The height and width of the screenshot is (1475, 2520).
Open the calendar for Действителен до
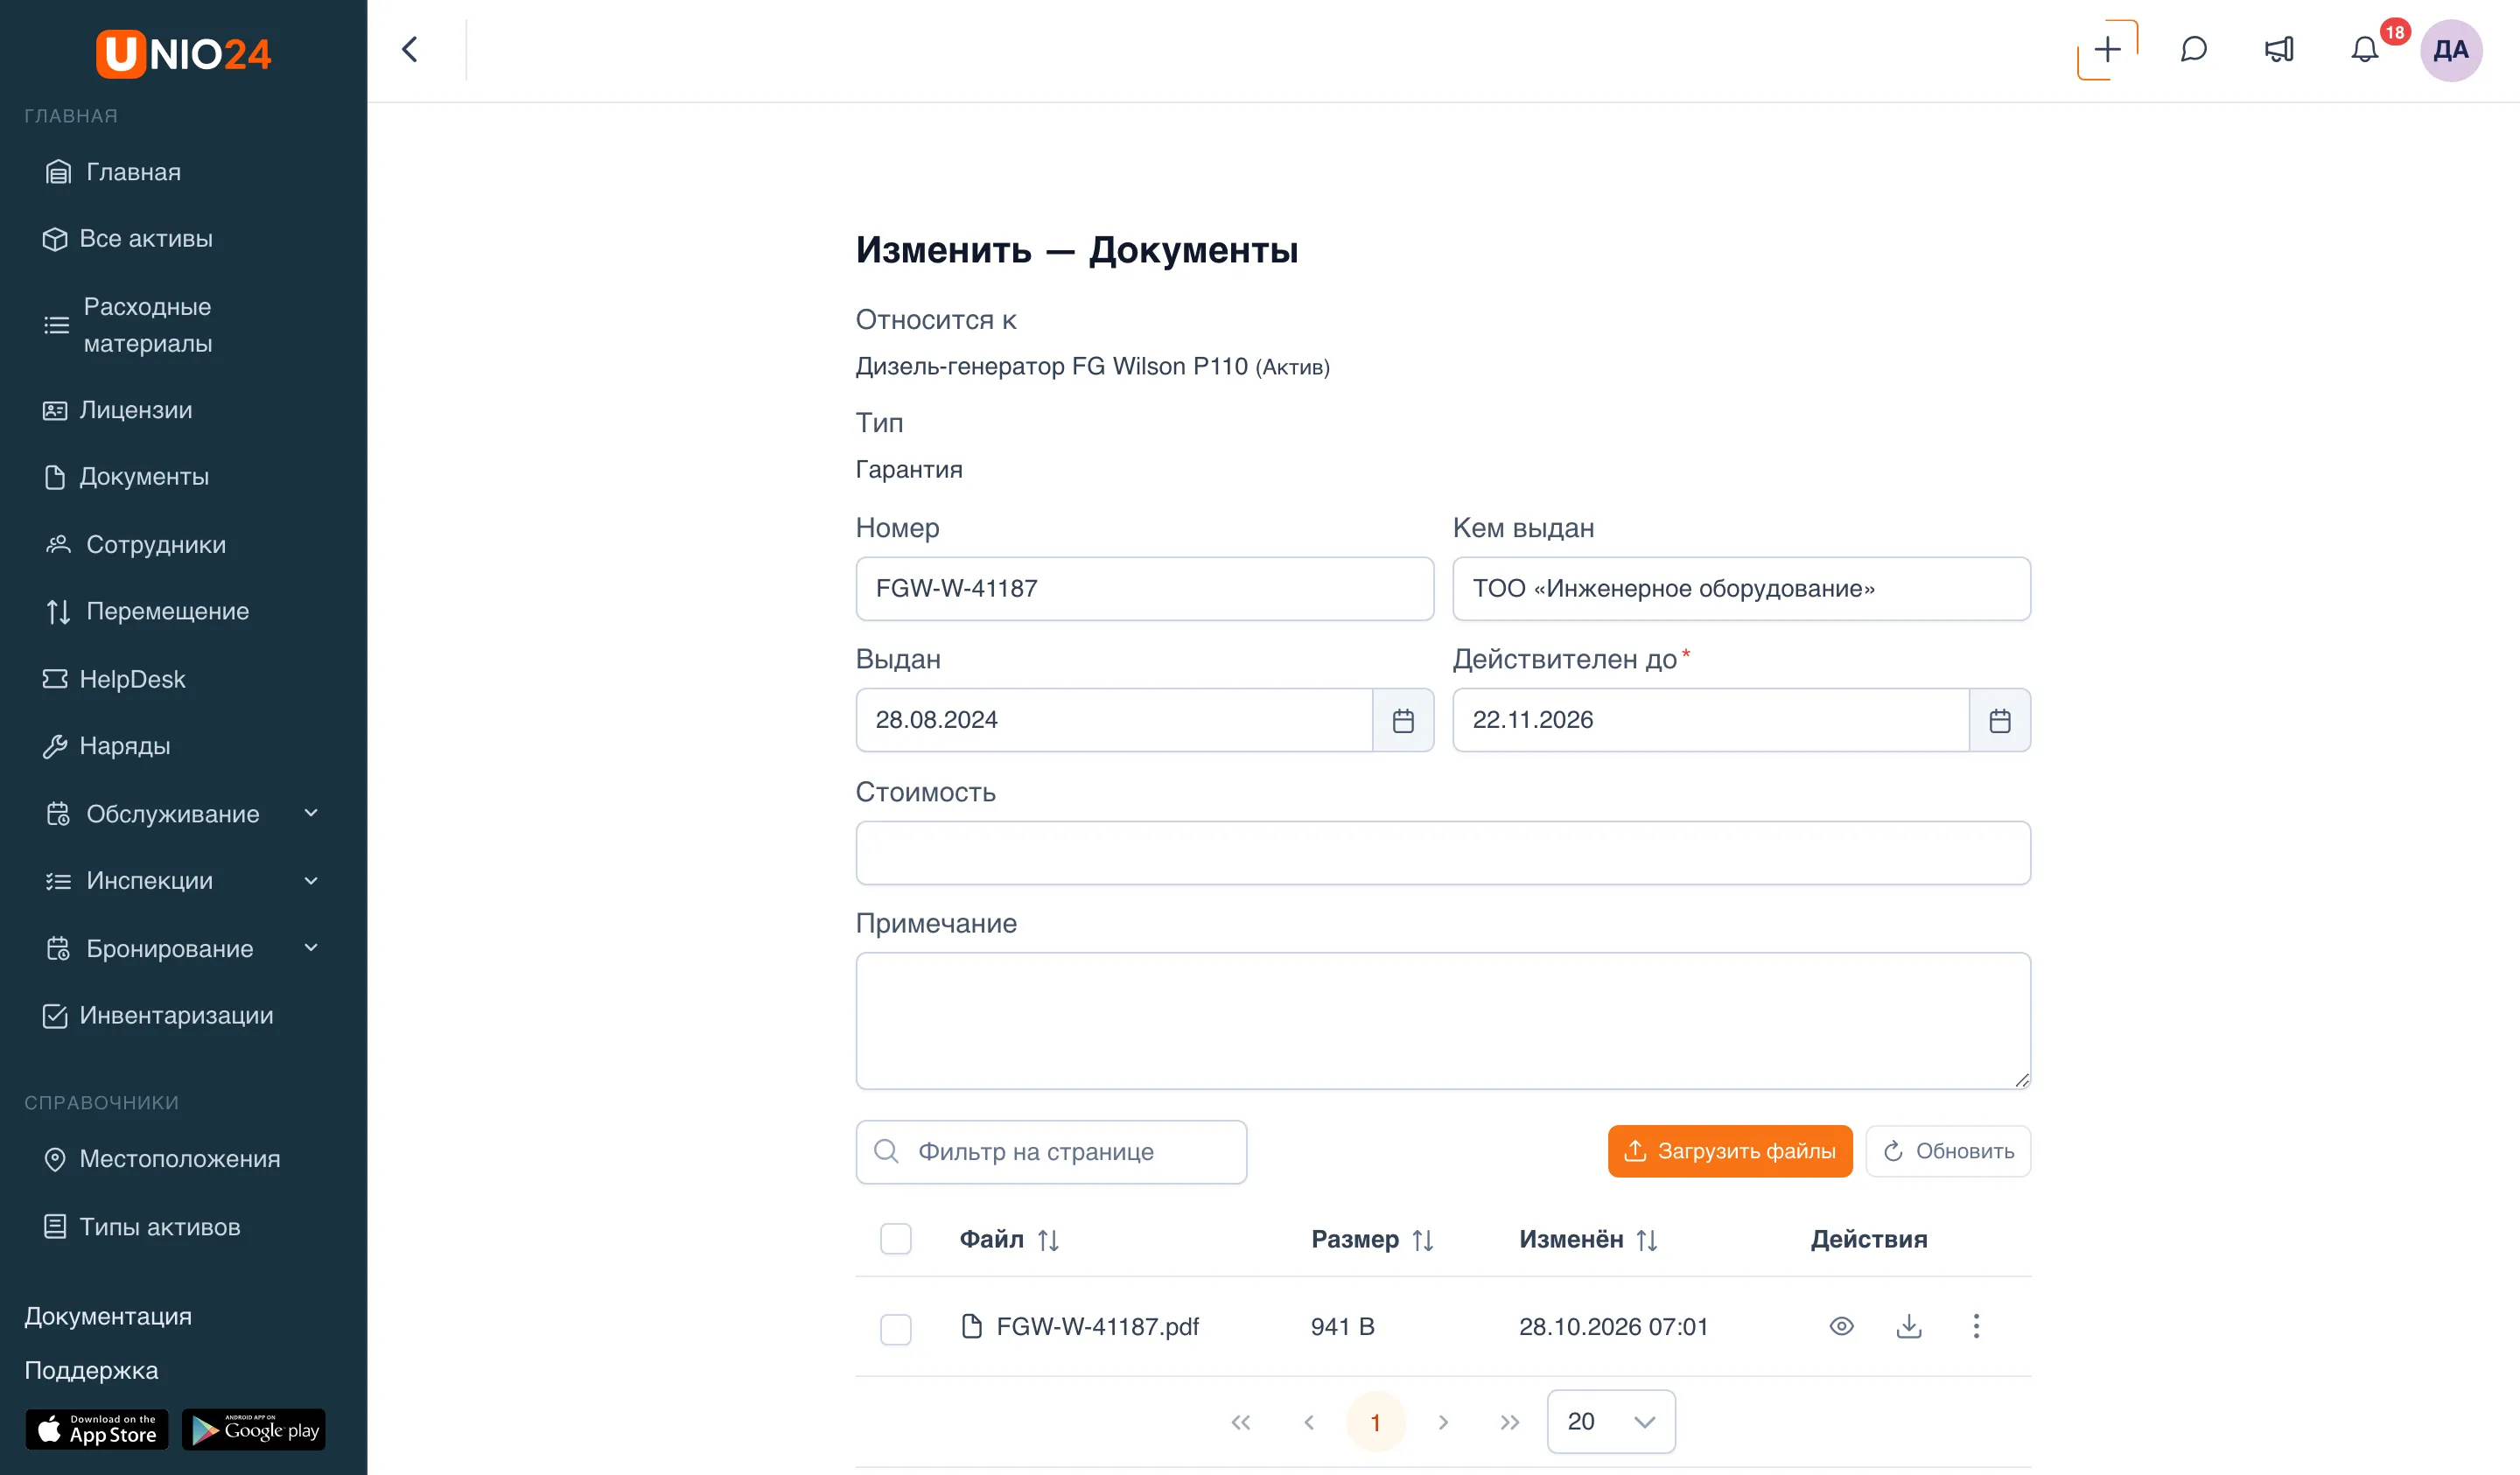(x=2000, y=720)
